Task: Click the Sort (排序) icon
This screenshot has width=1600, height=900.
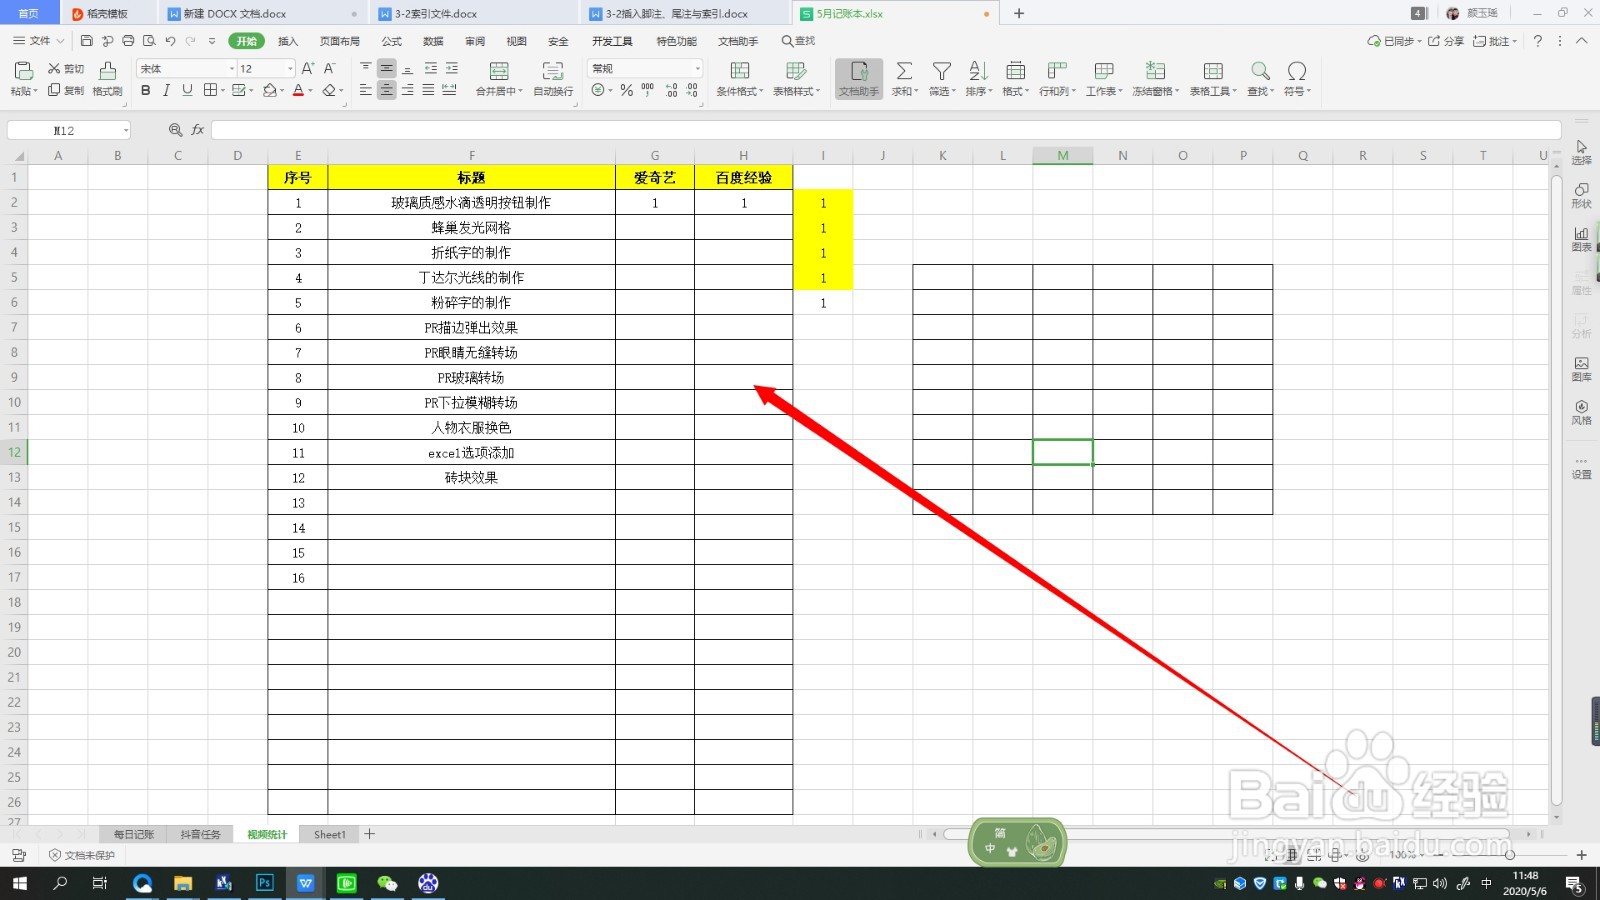Action: tap(978, 71)
